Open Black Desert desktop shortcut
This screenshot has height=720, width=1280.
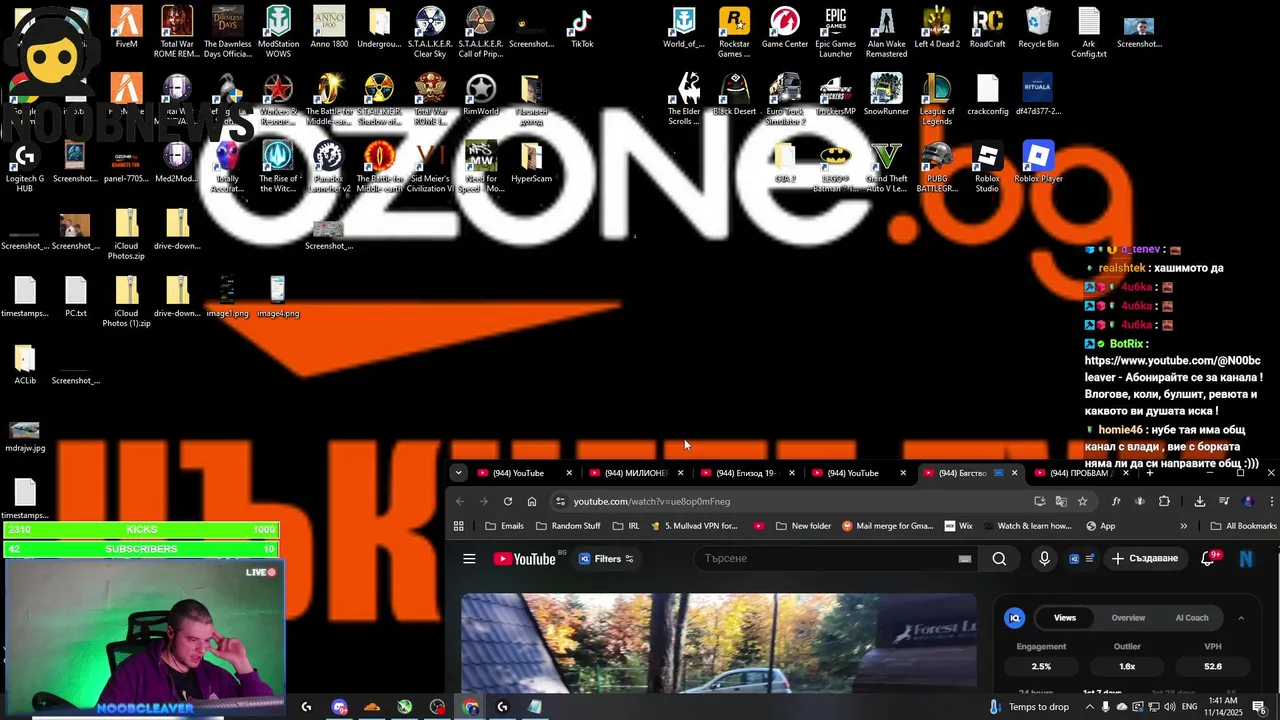pyautogui.click(x=734, y=94)
